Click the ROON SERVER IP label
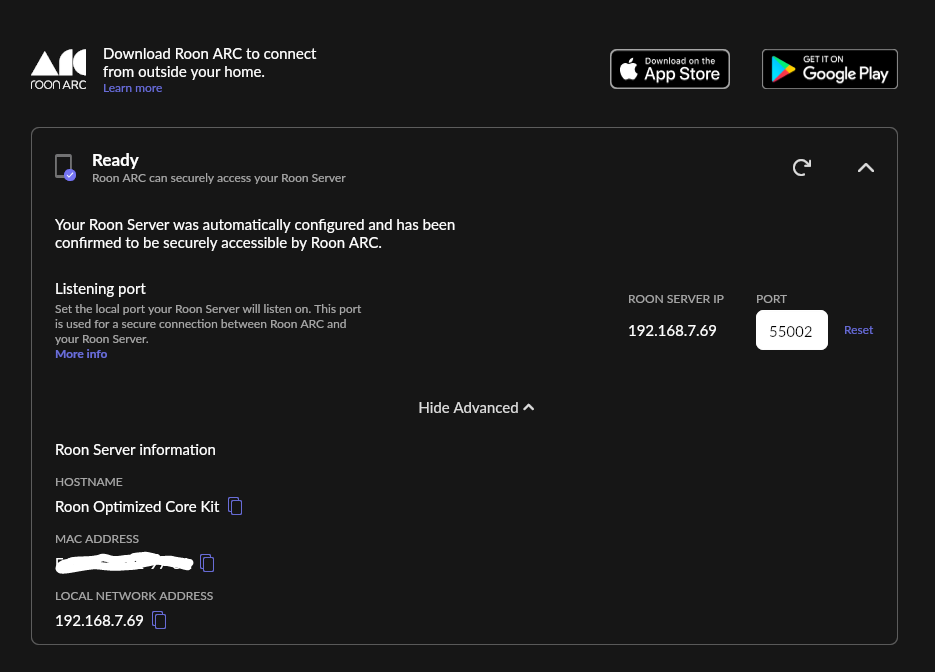This screenshot has height=672, width=935. coord(676,299)
